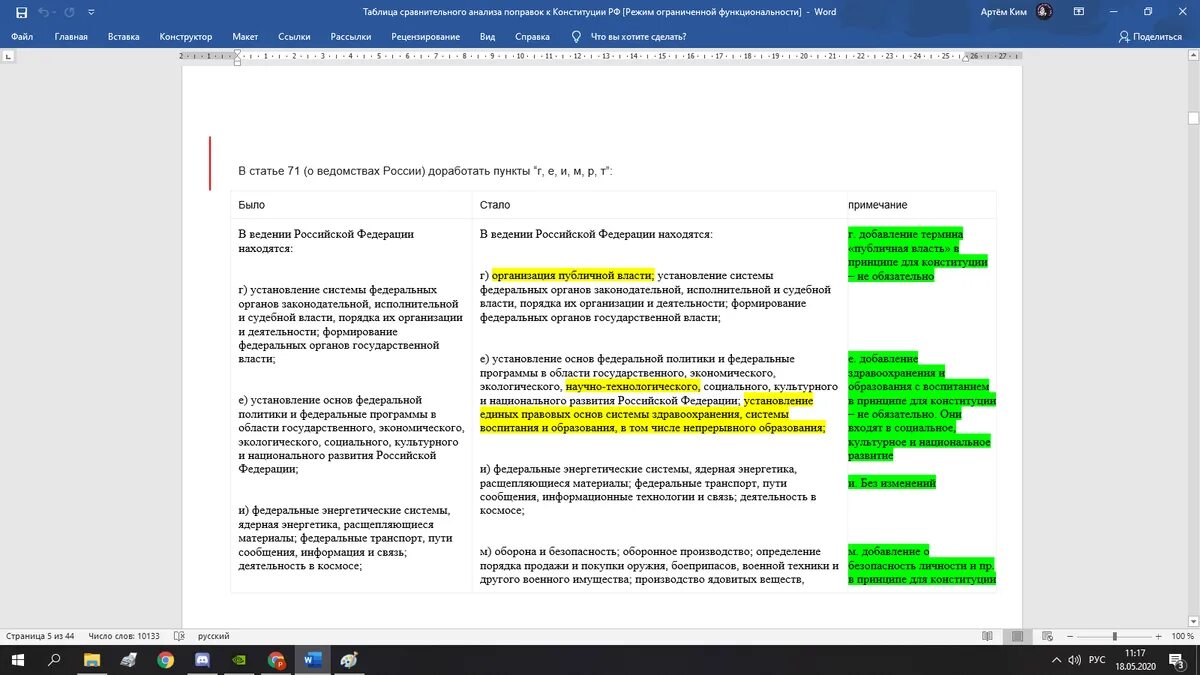1200x675 pixels.
Task: Customize the Quick Access Toolbar via its chevron
Action: click(x=90, y=12)
